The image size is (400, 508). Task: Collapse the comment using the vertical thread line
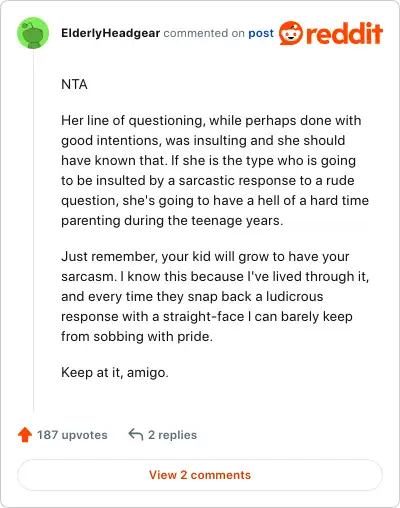[33, 230]
